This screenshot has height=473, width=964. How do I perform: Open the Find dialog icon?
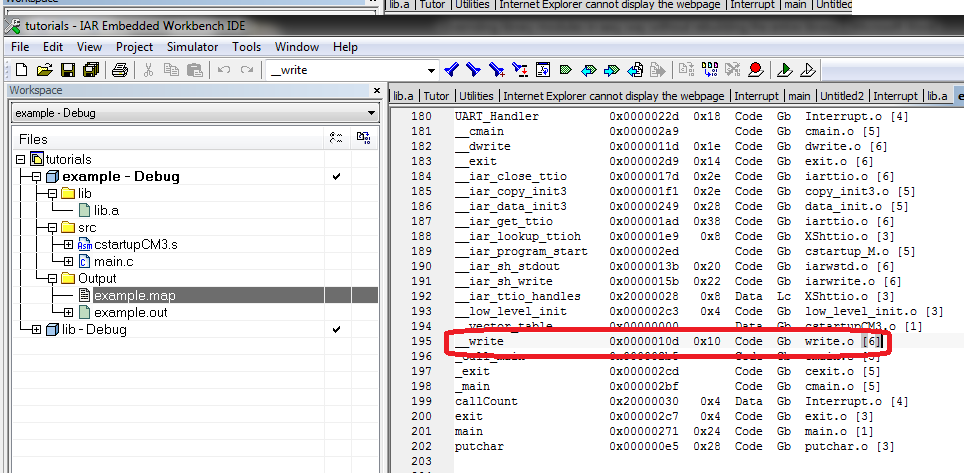[x=497, y=70]
